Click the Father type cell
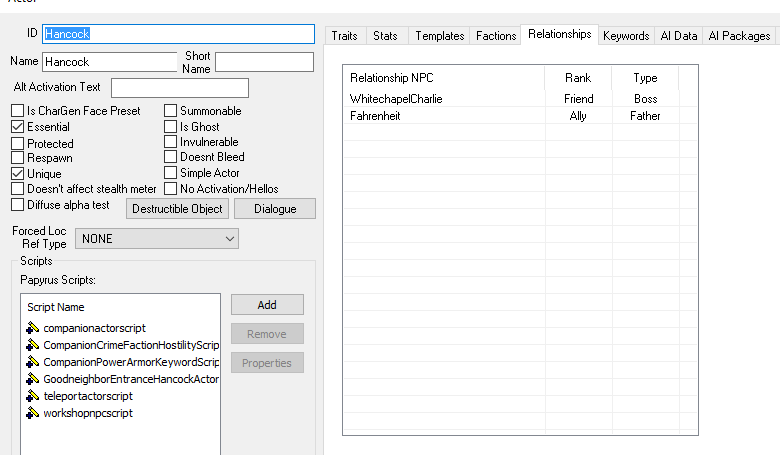780x455 pixels. pos(645,116)
